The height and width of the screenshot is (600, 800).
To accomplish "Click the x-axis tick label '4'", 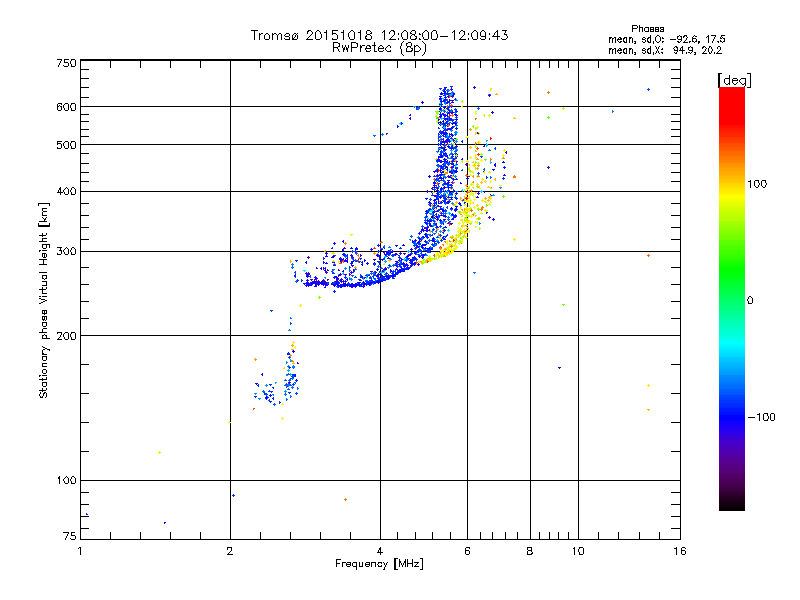I will 380,551.
